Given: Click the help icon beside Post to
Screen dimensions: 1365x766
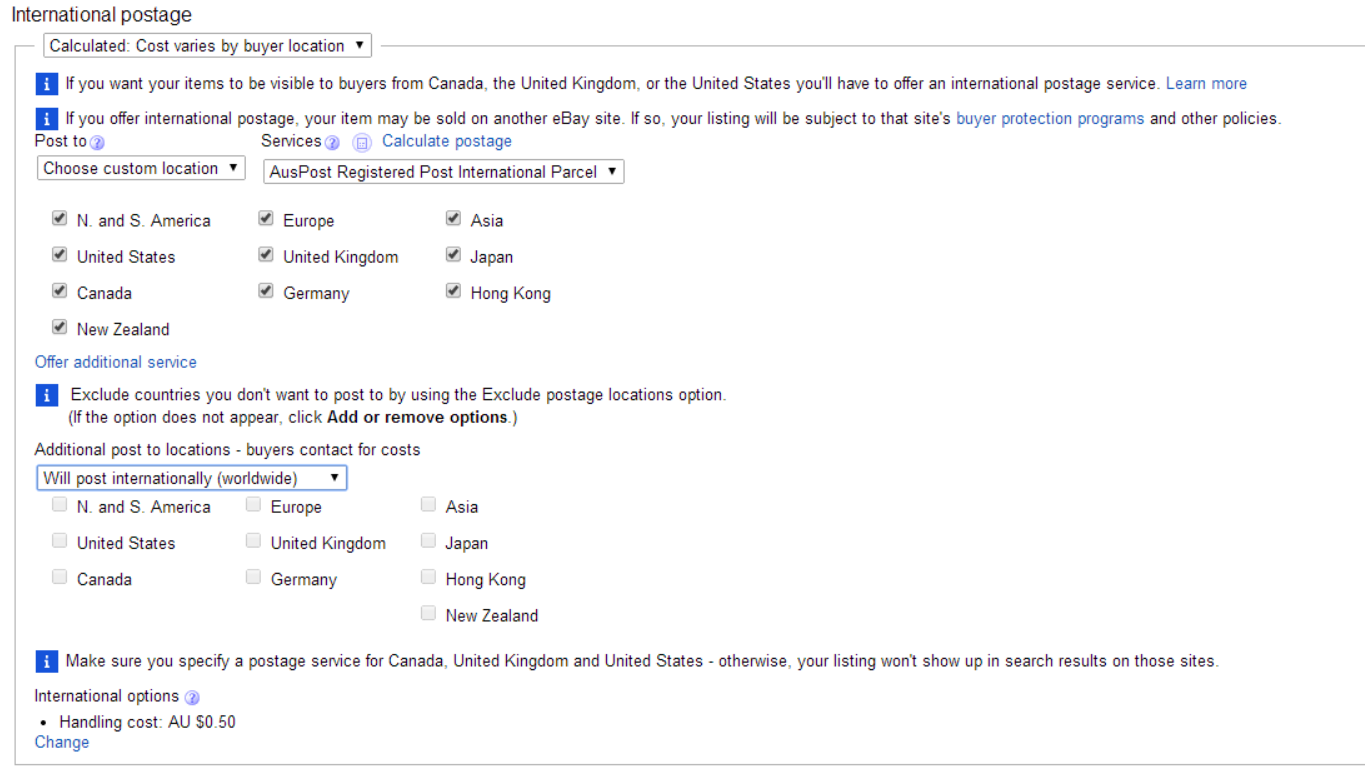Looking at the screenshot, I should tap(98, 143).
